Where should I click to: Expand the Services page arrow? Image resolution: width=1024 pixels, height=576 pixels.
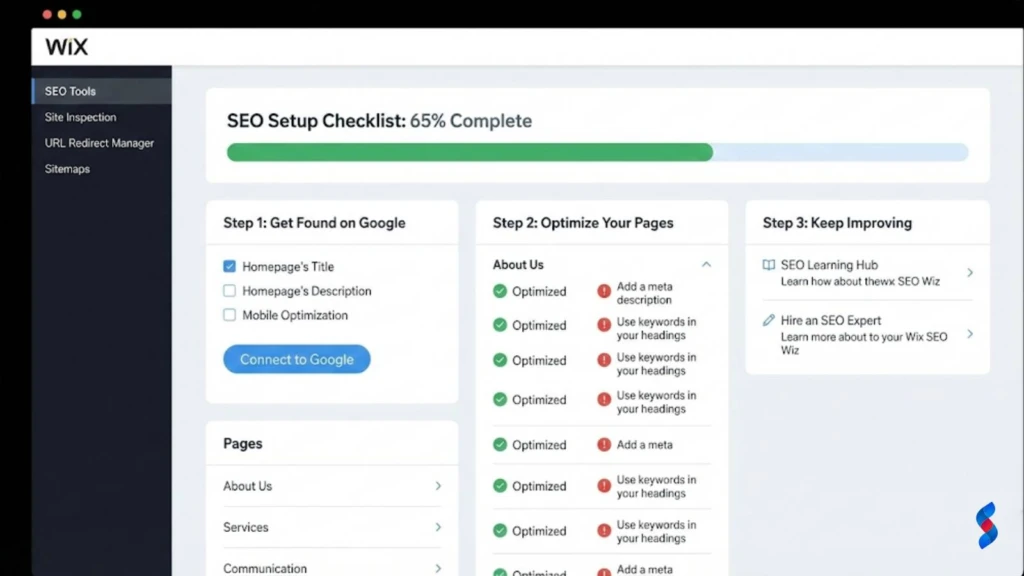tap(438, 527)
